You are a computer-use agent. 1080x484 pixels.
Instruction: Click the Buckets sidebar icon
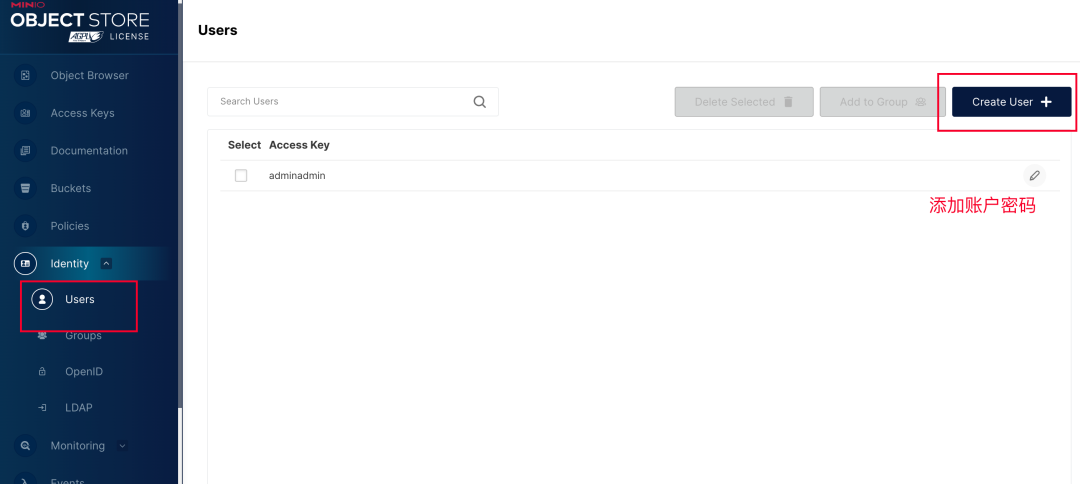pos(25,188)
